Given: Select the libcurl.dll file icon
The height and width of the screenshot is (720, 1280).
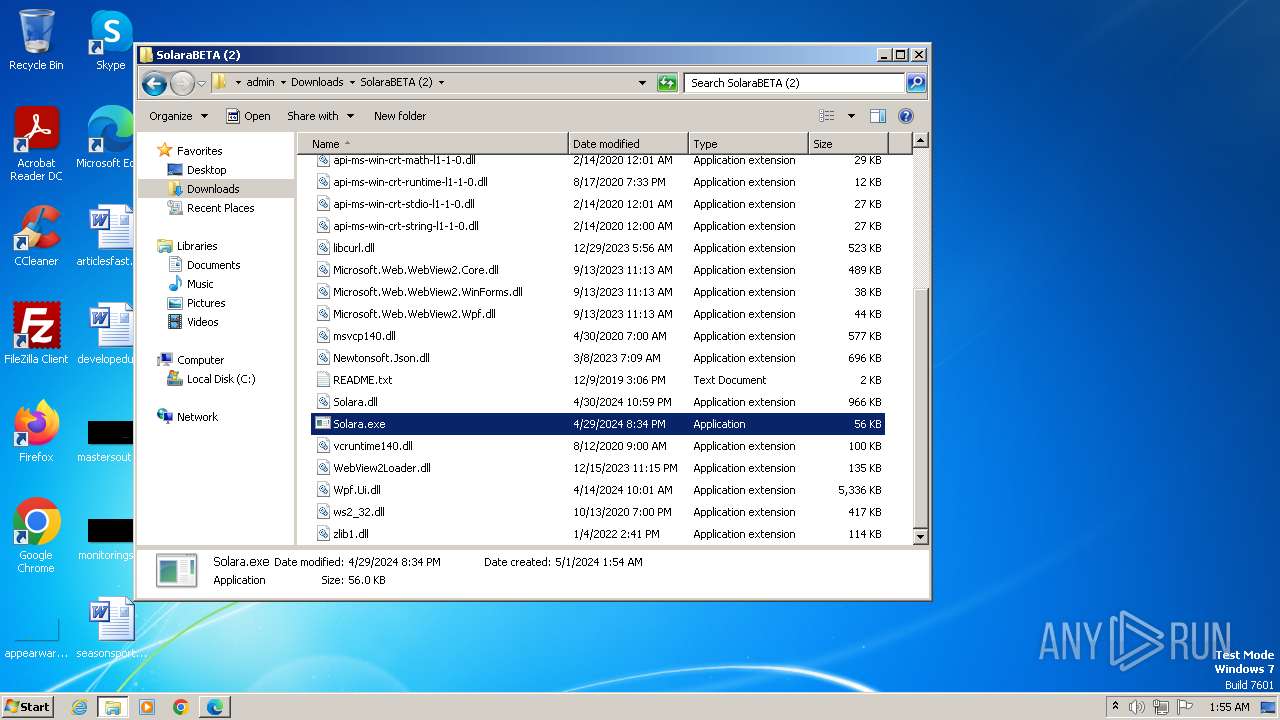Looking at the screenshot, I should [323, 248].
